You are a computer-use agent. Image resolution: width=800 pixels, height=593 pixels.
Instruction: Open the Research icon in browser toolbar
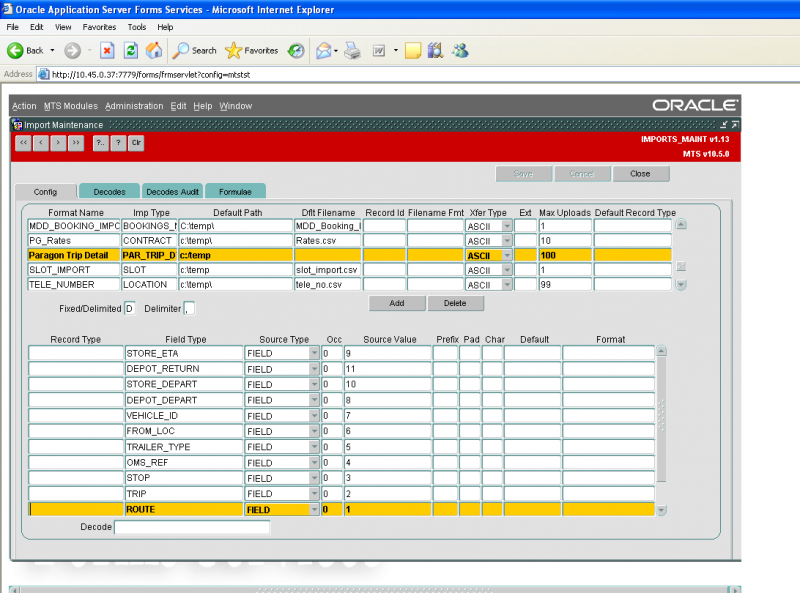(x=435, y=51)
